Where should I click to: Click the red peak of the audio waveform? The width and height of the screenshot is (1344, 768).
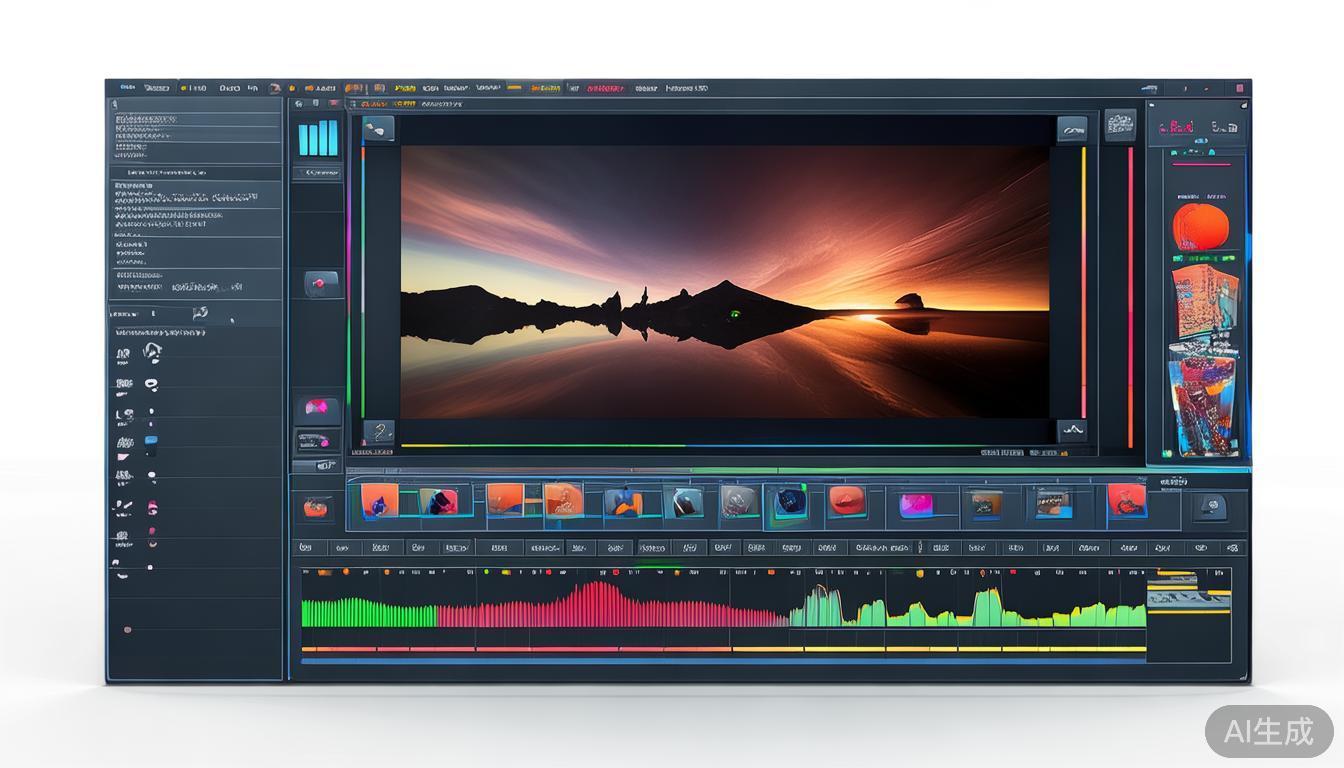click(600, 595)
